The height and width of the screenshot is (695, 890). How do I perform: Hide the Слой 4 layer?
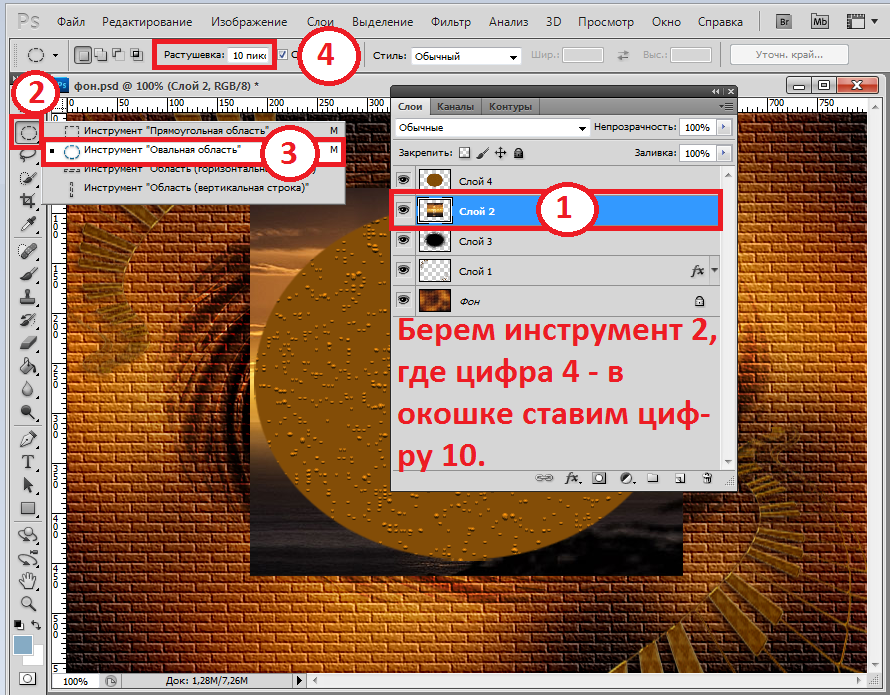point(404,181)
